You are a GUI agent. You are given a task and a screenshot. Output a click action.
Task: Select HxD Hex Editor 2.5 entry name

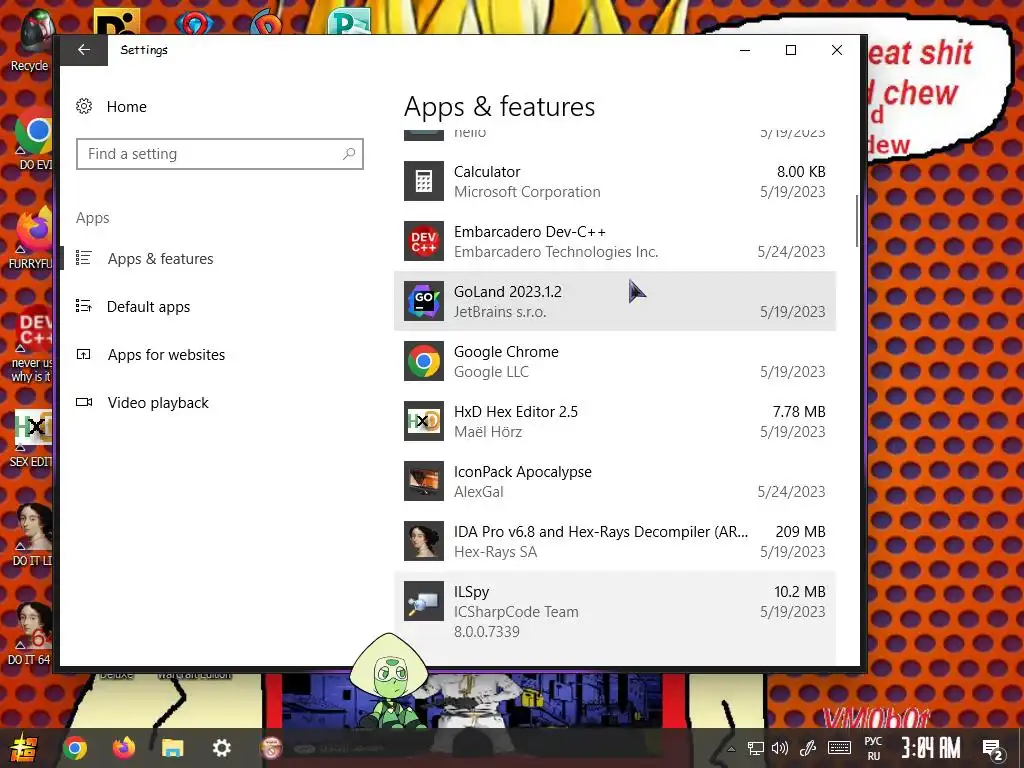coord(516,412)
